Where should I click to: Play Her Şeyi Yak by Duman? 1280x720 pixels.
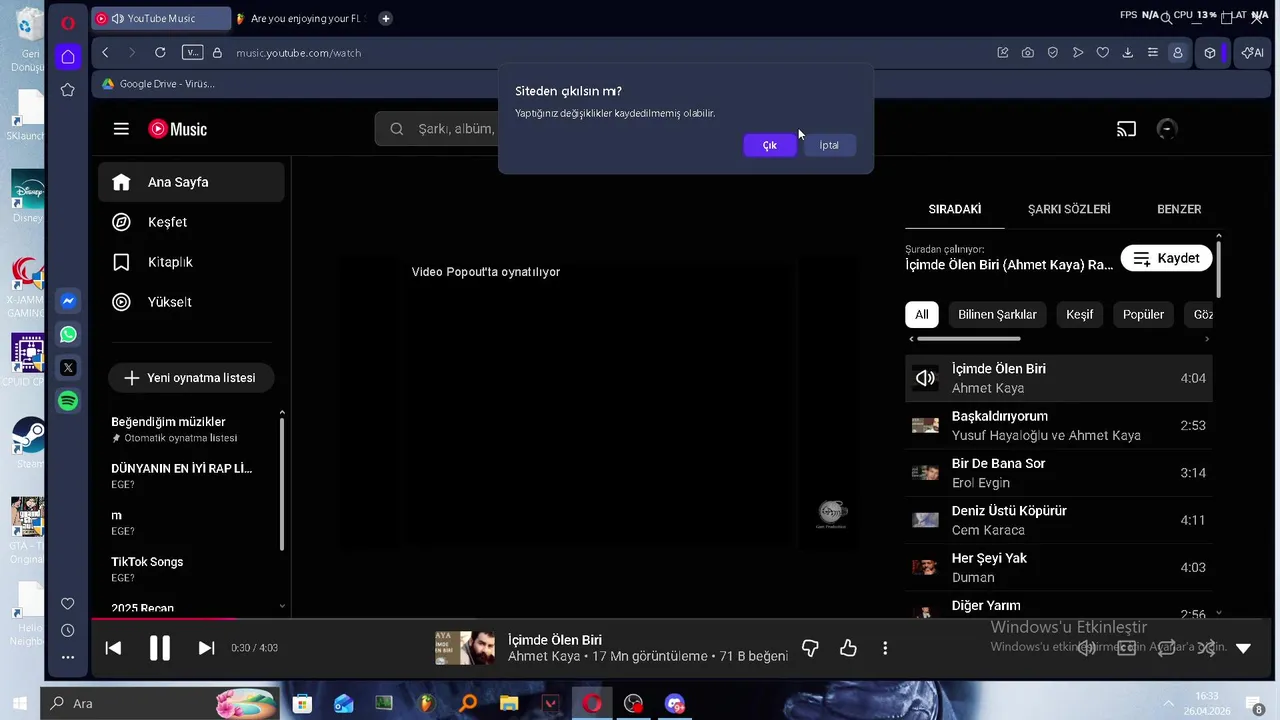1059,567
